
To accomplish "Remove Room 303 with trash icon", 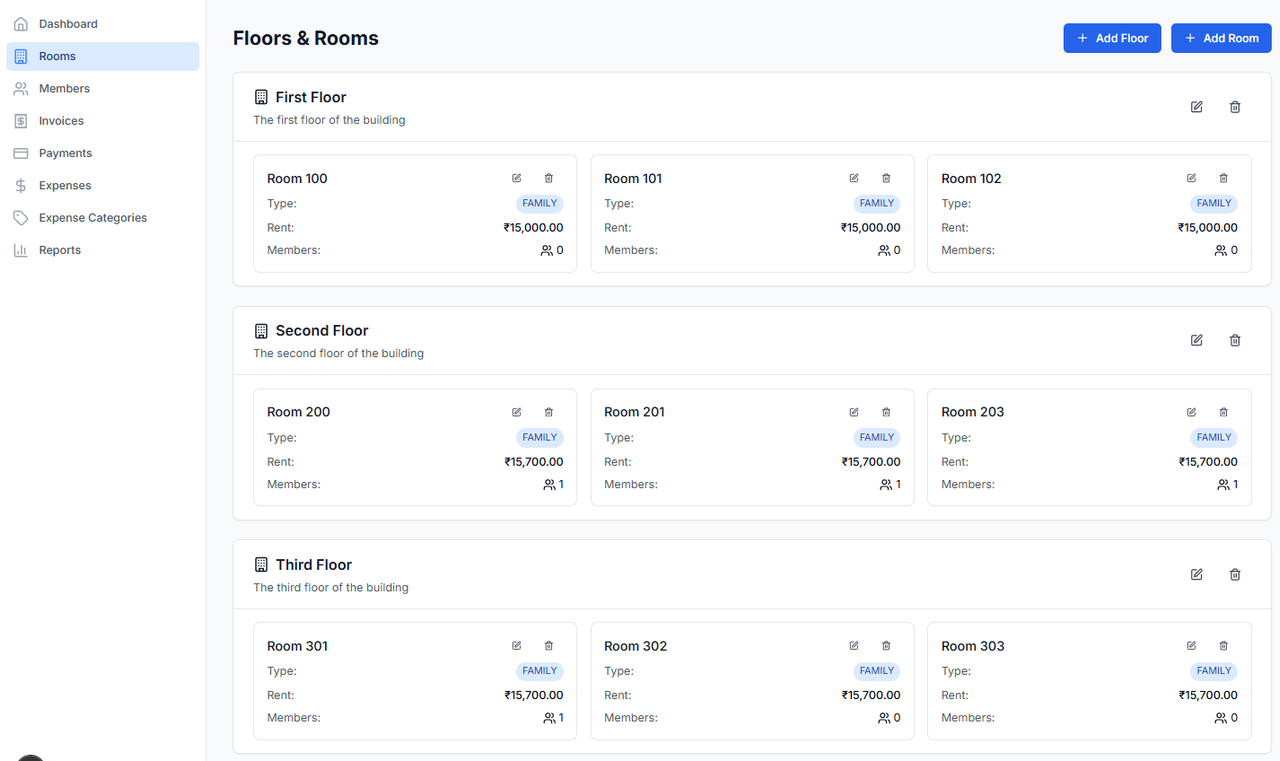I will pyautogui.click(x=1223, y=646).
